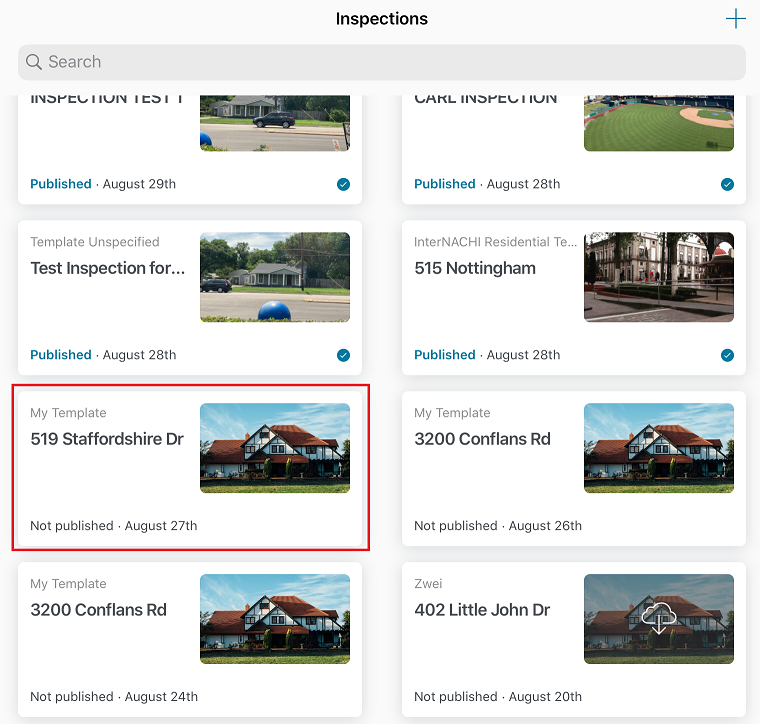The width and height of the screenshot is (760, 724).
Task: Open the 515 Nottingham inspection title
Action: (475, 268)
